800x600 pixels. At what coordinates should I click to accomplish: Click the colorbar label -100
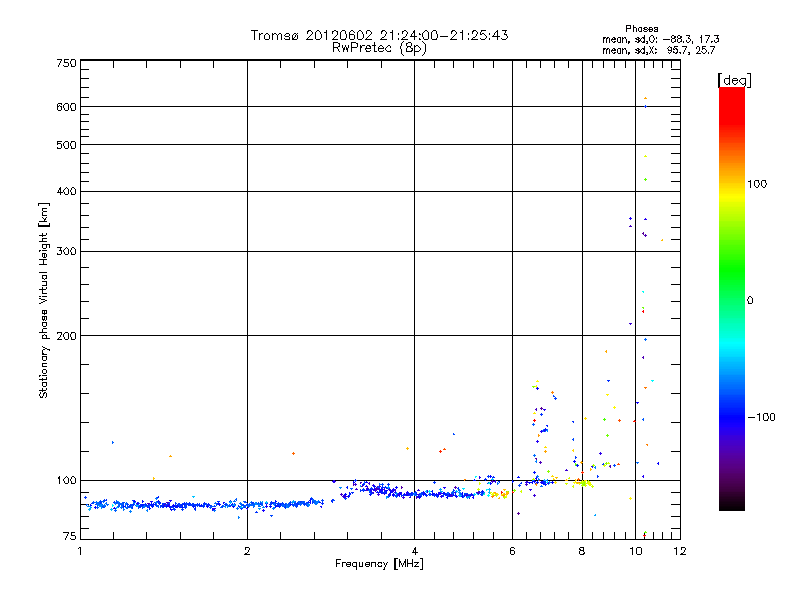tap(761, 417)
